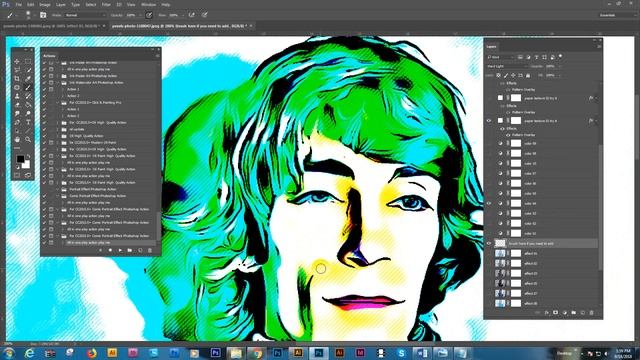Open Firefox from the taskbar
640x360 pixels.
coord(91,353)
